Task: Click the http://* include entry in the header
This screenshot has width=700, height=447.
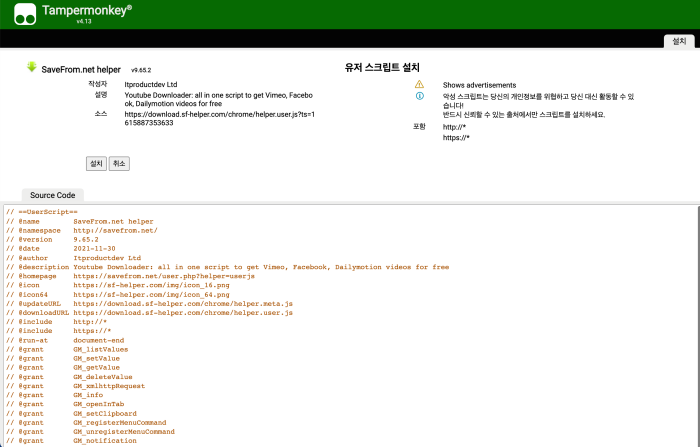Action: point(454,127)
